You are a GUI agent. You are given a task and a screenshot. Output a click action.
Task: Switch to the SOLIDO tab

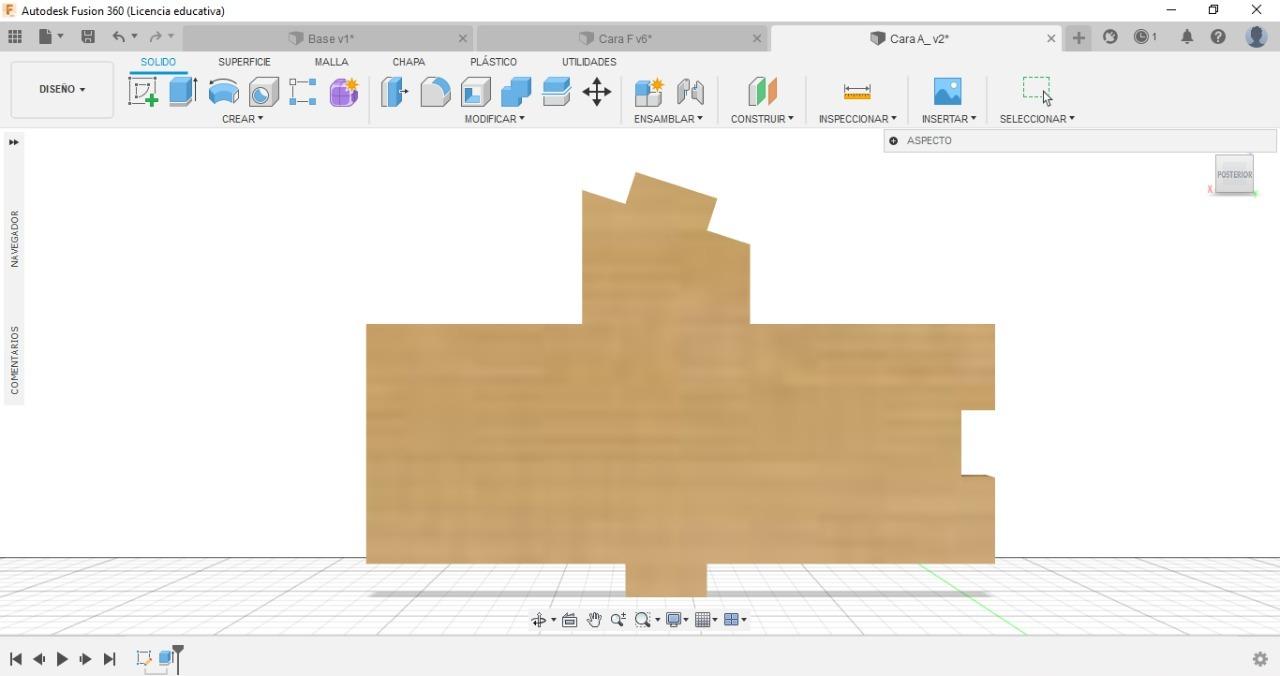click(x=158, y=62)
